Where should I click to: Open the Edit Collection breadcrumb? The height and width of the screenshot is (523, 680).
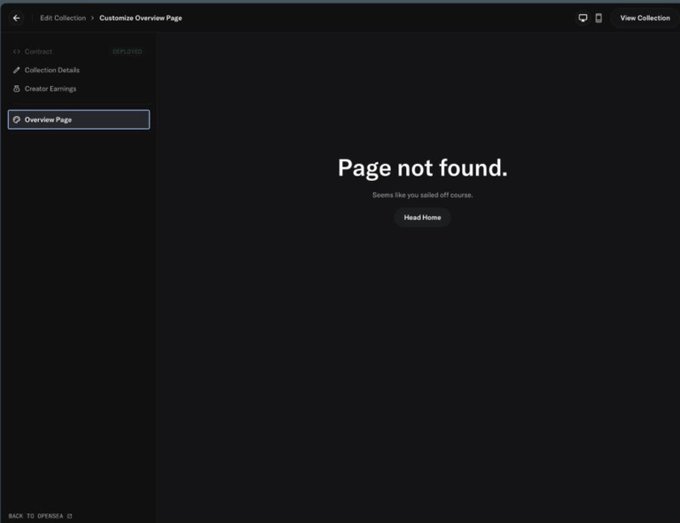63,18
